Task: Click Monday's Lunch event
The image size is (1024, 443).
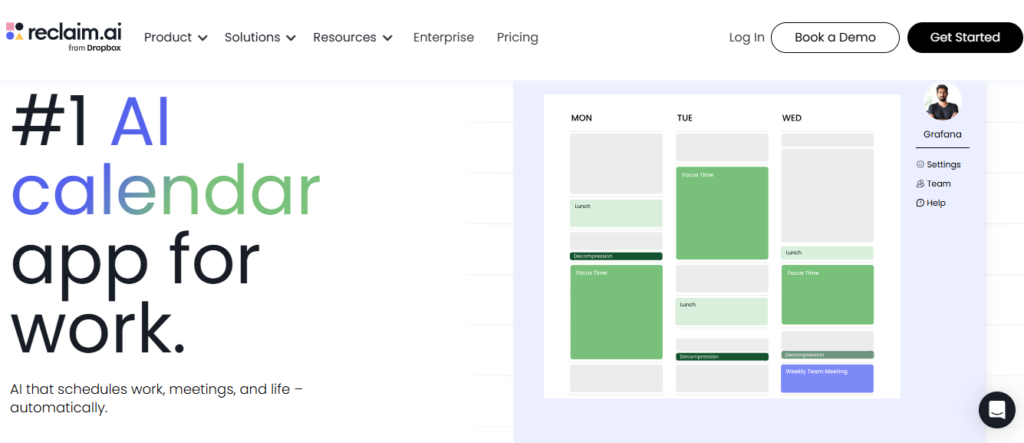Action: pyautogui.click(x=616, y=213)
